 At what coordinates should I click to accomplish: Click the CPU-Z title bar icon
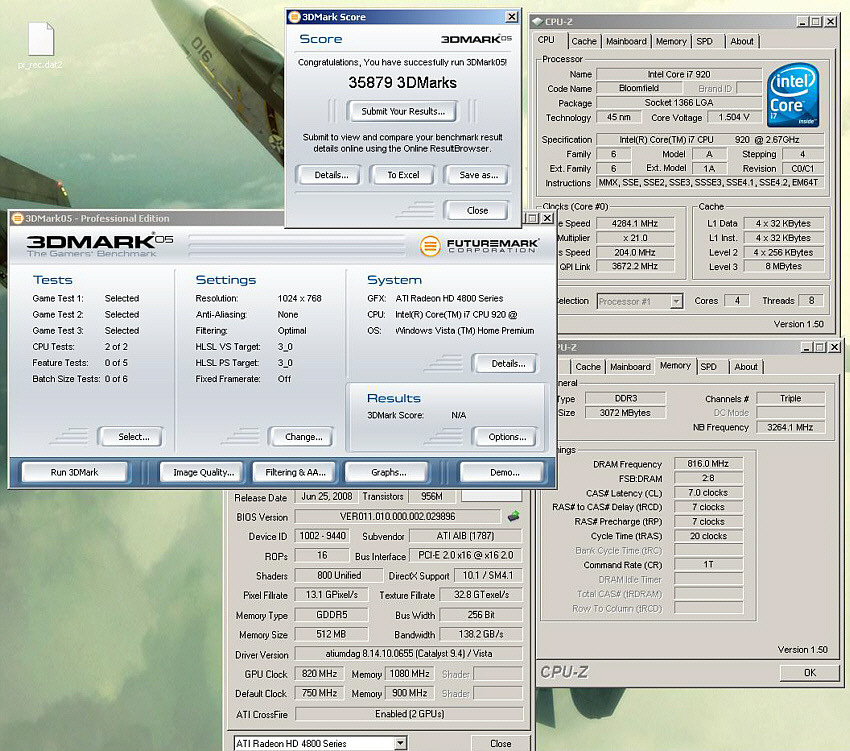tap(537, 22)
